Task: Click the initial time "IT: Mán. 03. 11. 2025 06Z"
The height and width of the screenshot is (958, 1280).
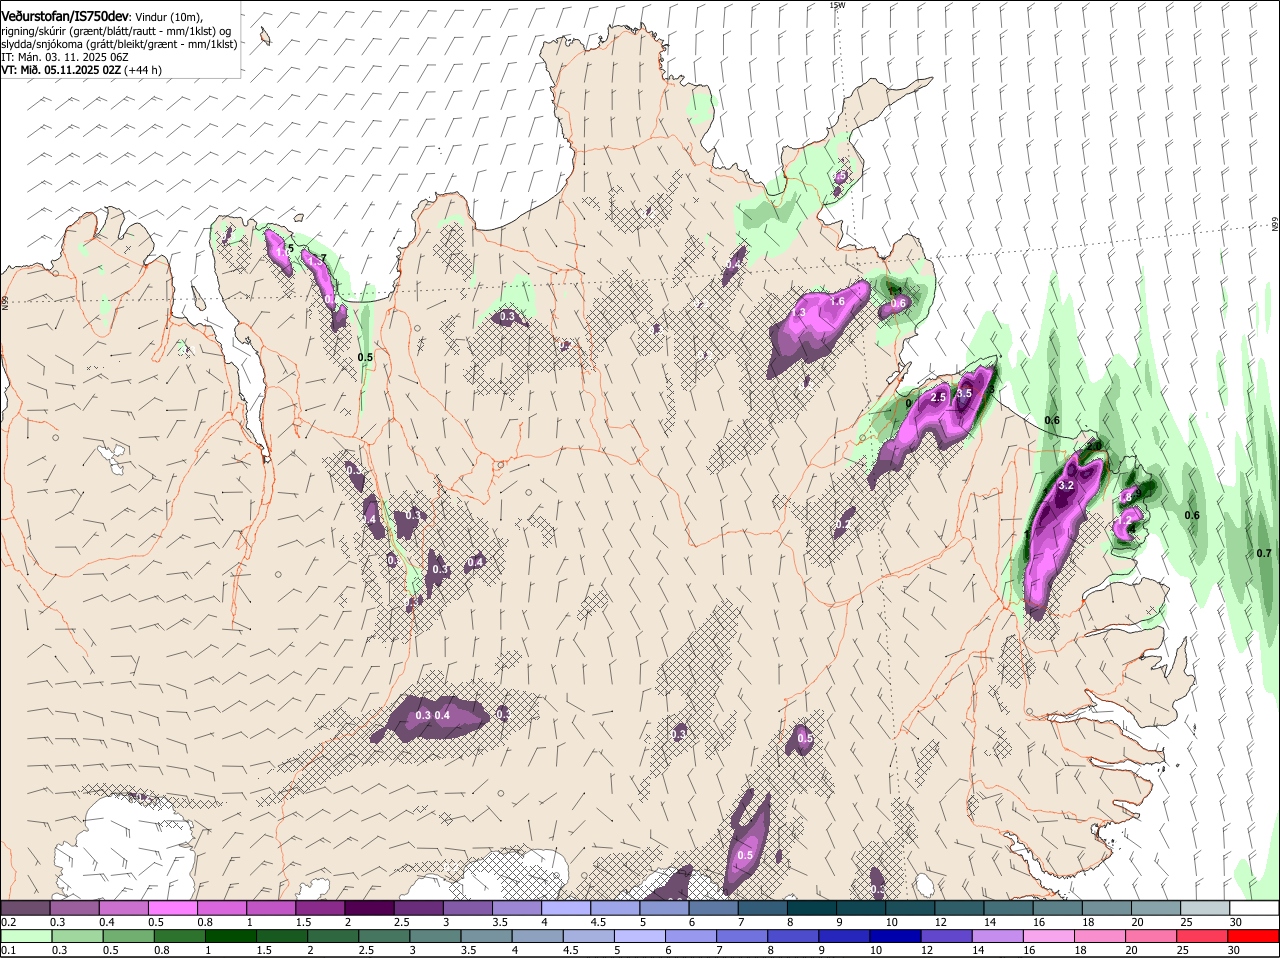Action: pyautogui.click(x=65, y=57)
